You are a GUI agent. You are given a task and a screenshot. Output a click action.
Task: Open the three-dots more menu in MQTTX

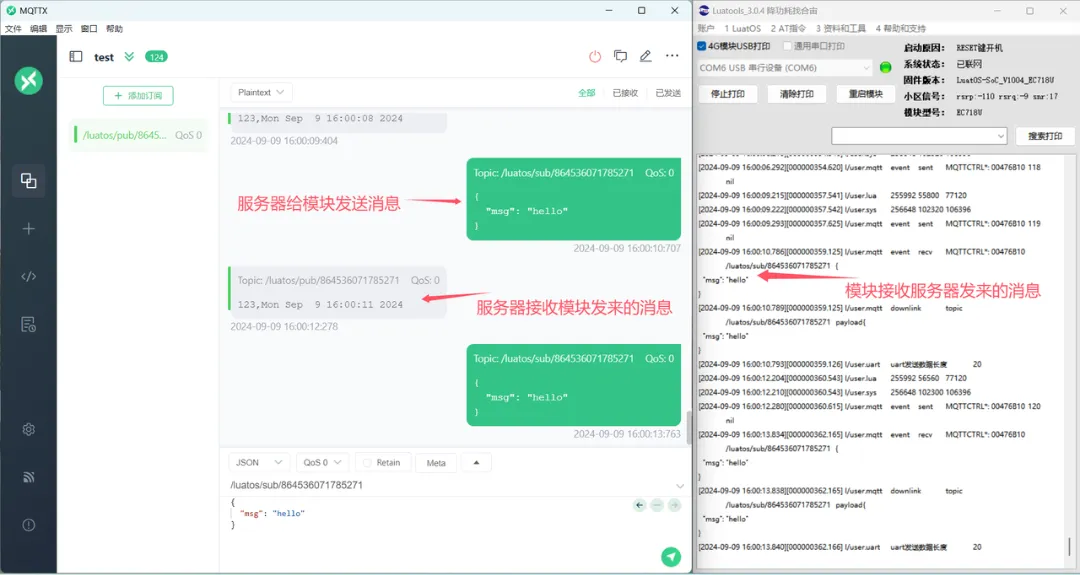tap(672, 56)
